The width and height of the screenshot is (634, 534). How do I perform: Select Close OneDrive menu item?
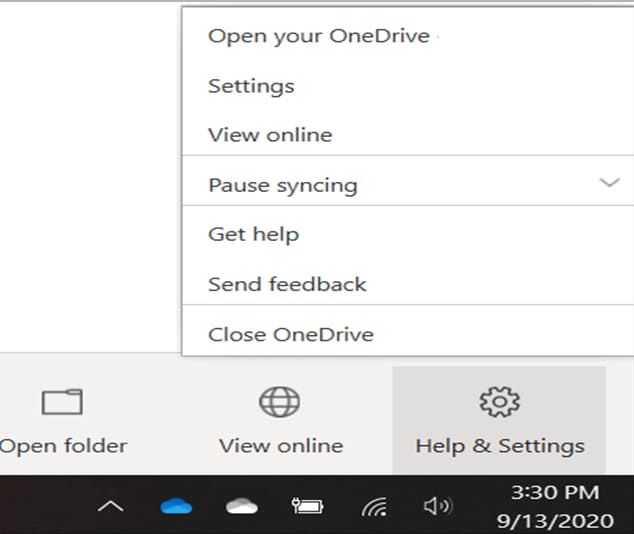[290, 334]
